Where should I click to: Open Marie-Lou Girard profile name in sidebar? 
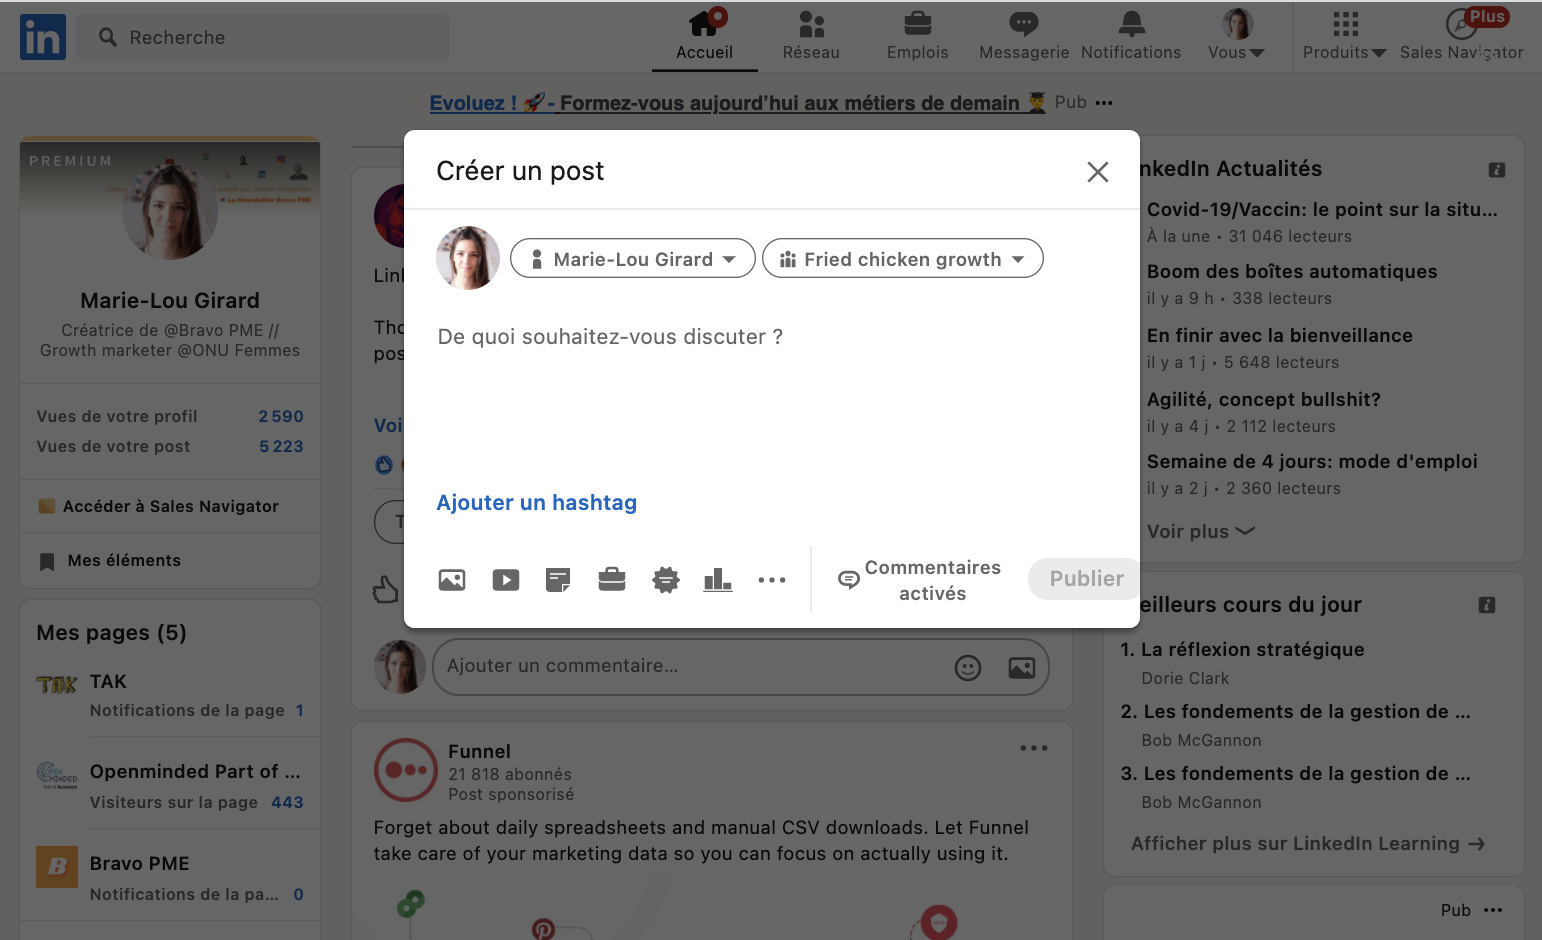point(170,301)
